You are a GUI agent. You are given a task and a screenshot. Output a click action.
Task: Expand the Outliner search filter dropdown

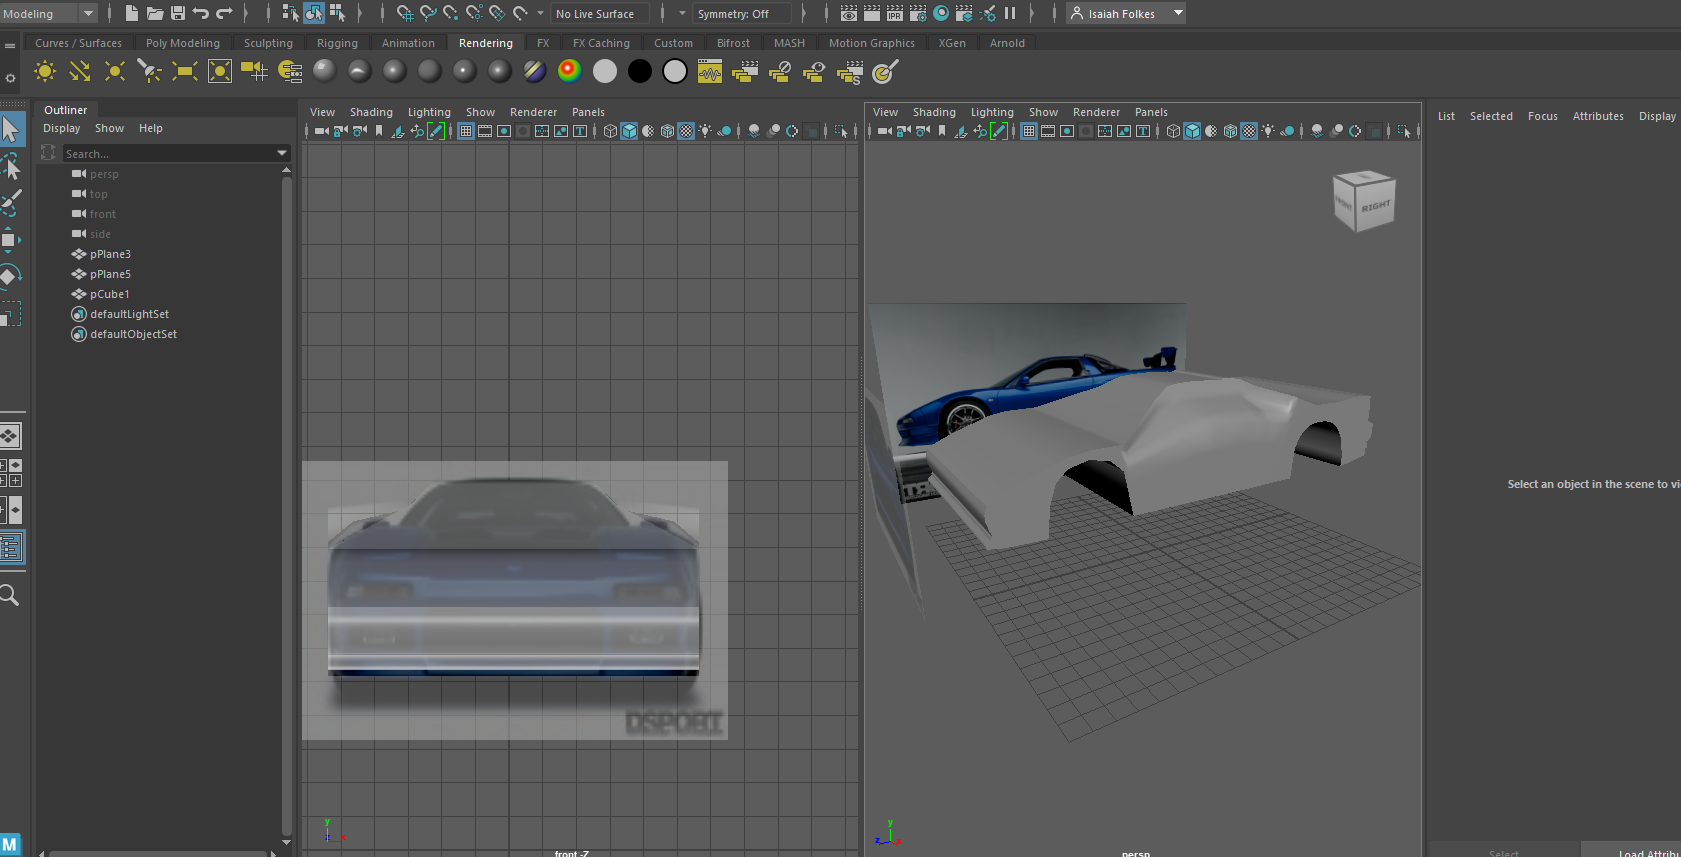tap(282, 153)
